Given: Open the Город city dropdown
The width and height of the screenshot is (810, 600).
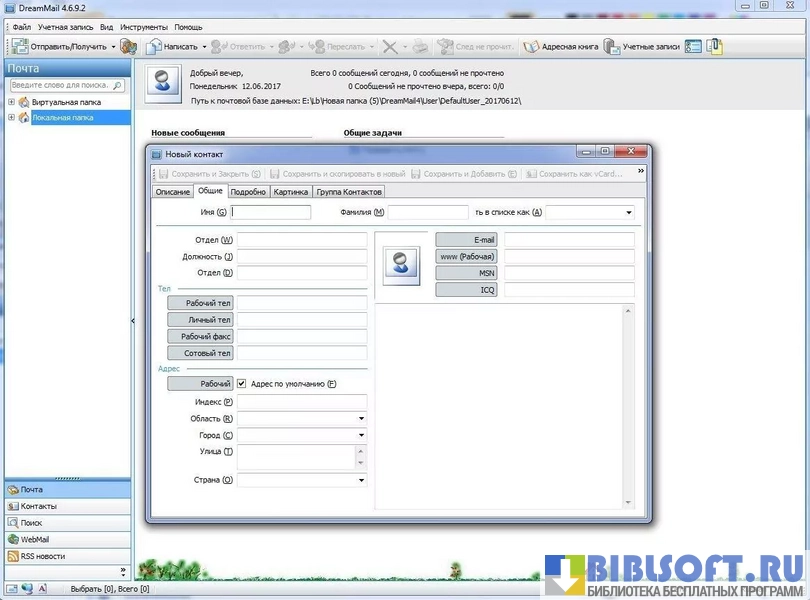Looking at the screenshot, I should (361, 436).
